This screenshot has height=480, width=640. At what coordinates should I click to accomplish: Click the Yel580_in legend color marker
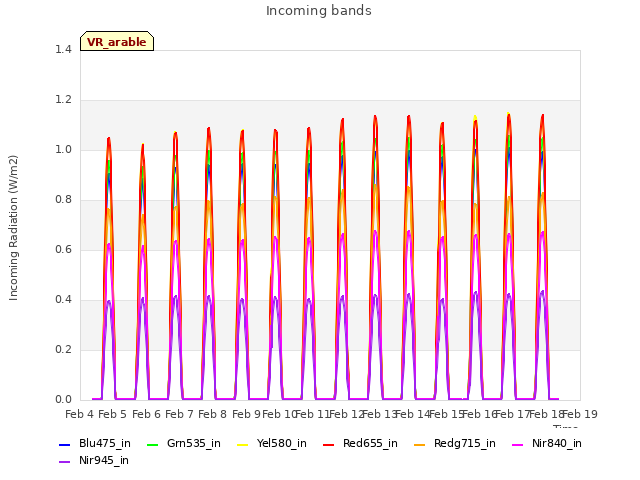coord(242,444)
